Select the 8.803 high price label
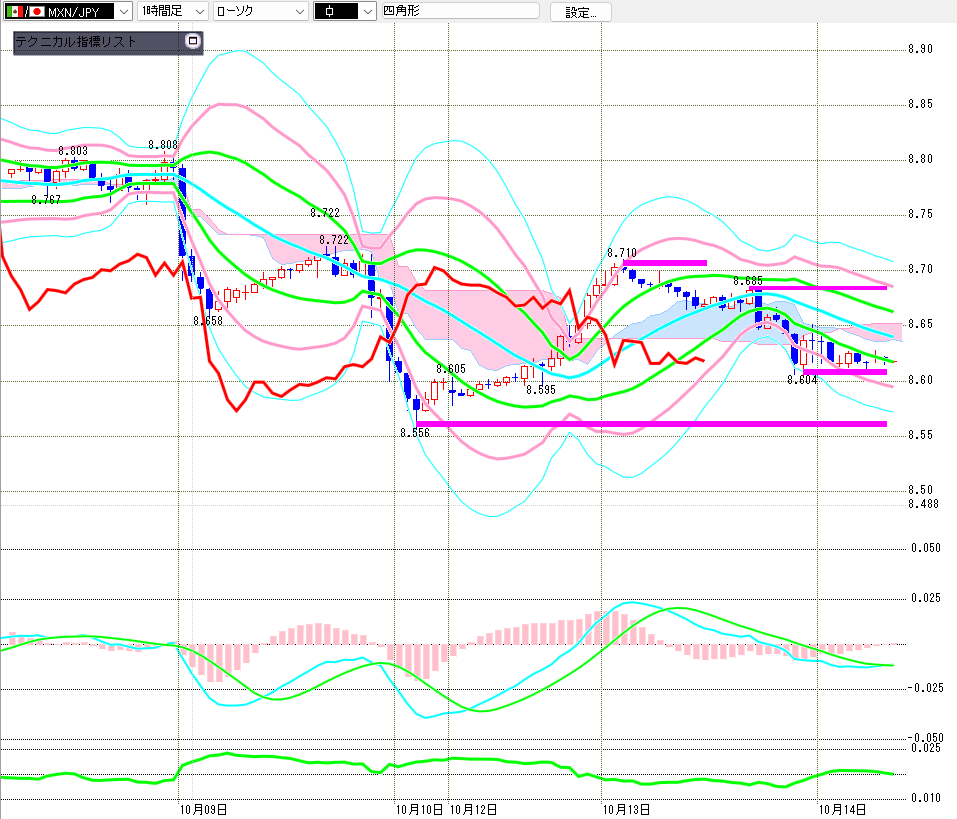 73,151
